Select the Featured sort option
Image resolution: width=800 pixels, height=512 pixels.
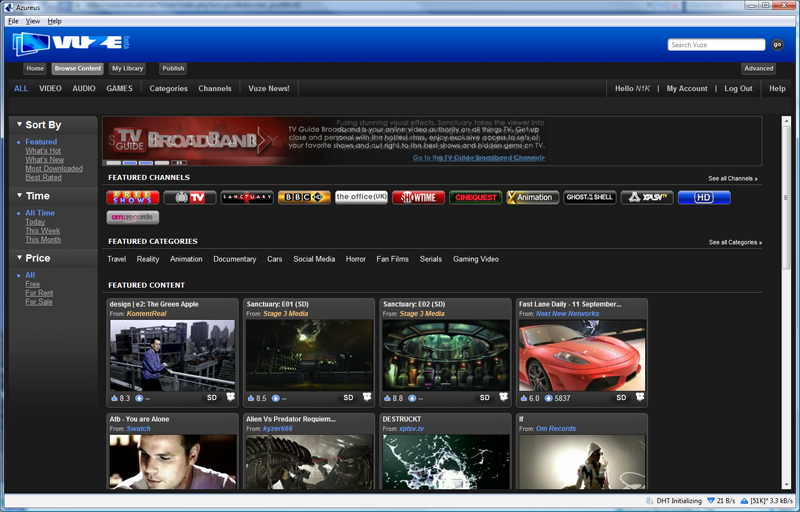41,142
